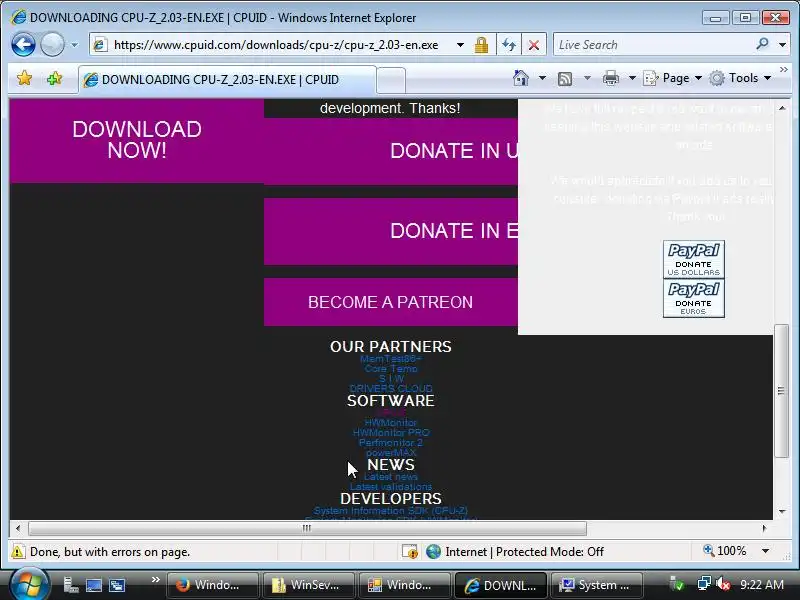Switch to WinSev... taskbar button
Image resolution: width=800 pixels, height=600 pixels.
coord(308,585)
